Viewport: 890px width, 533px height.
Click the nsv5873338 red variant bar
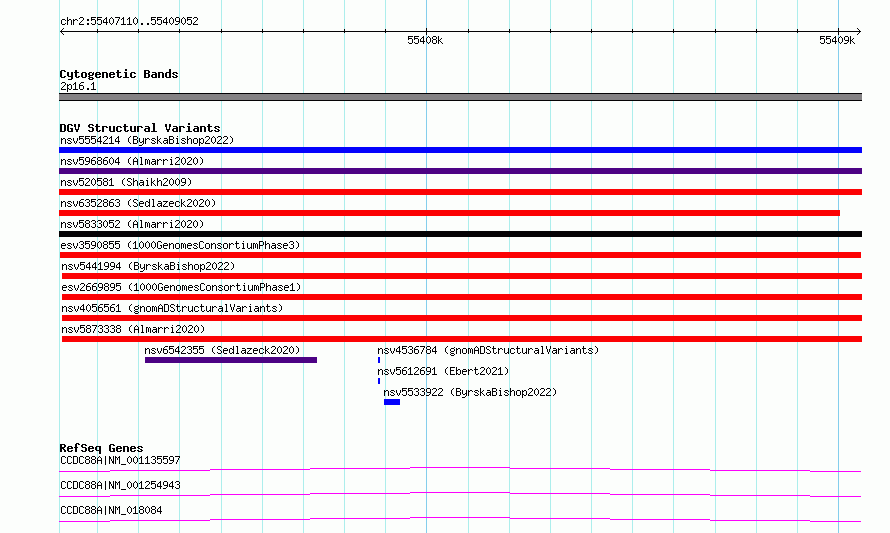coord(461,339)
